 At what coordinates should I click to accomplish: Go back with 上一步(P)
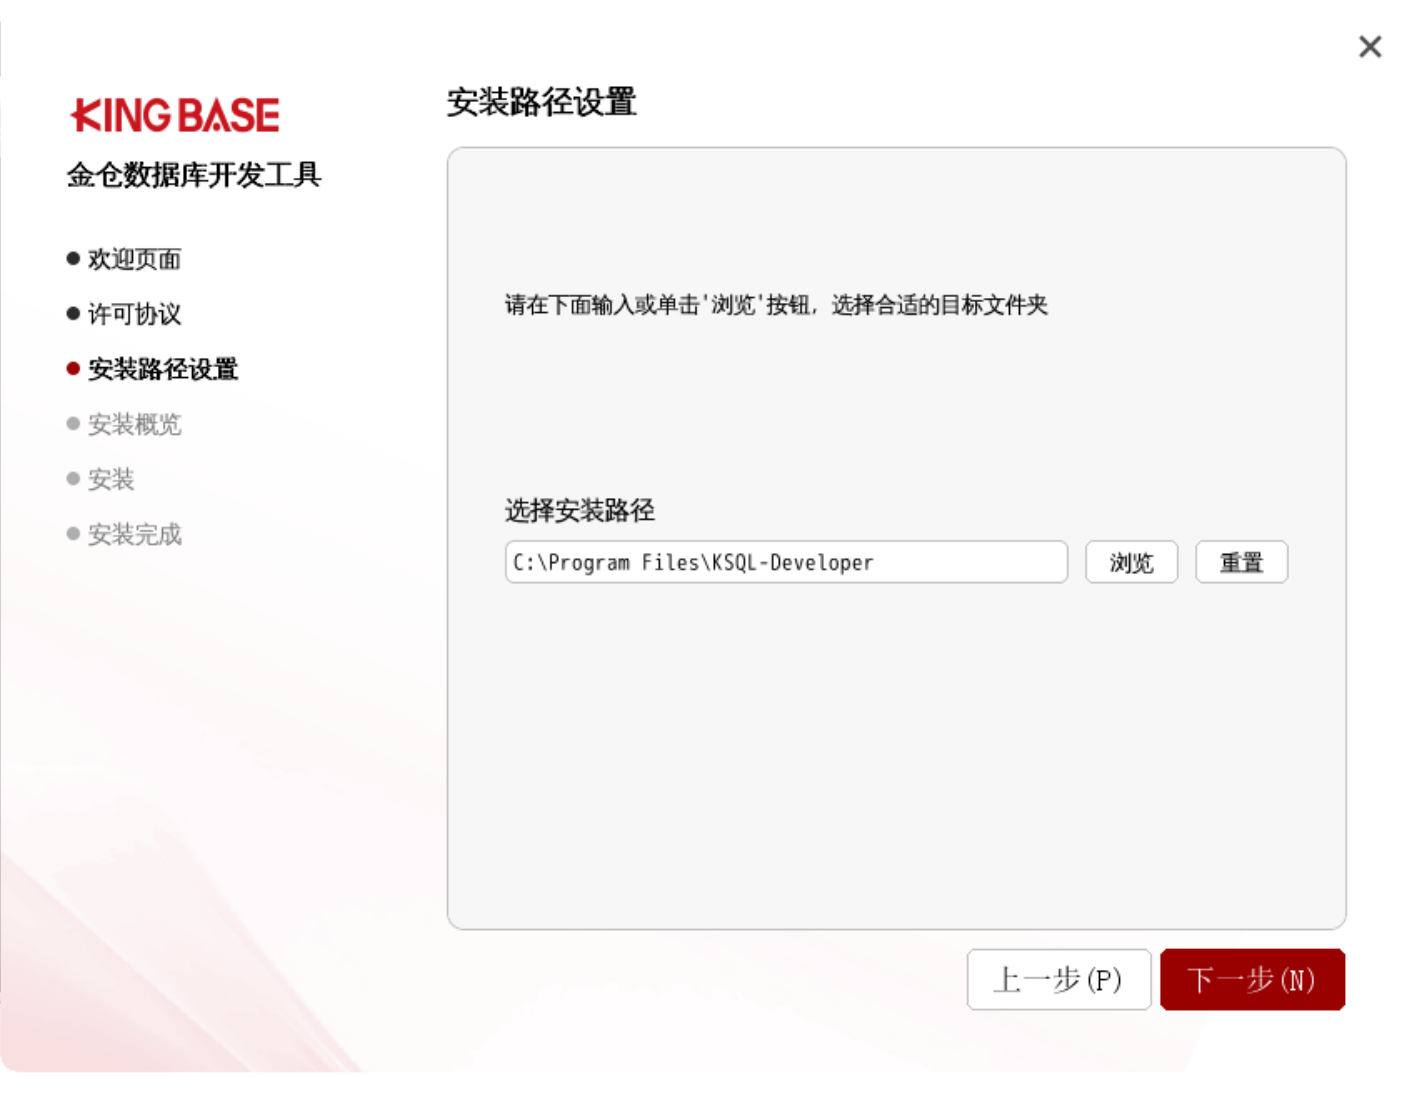click(1058, 980)
